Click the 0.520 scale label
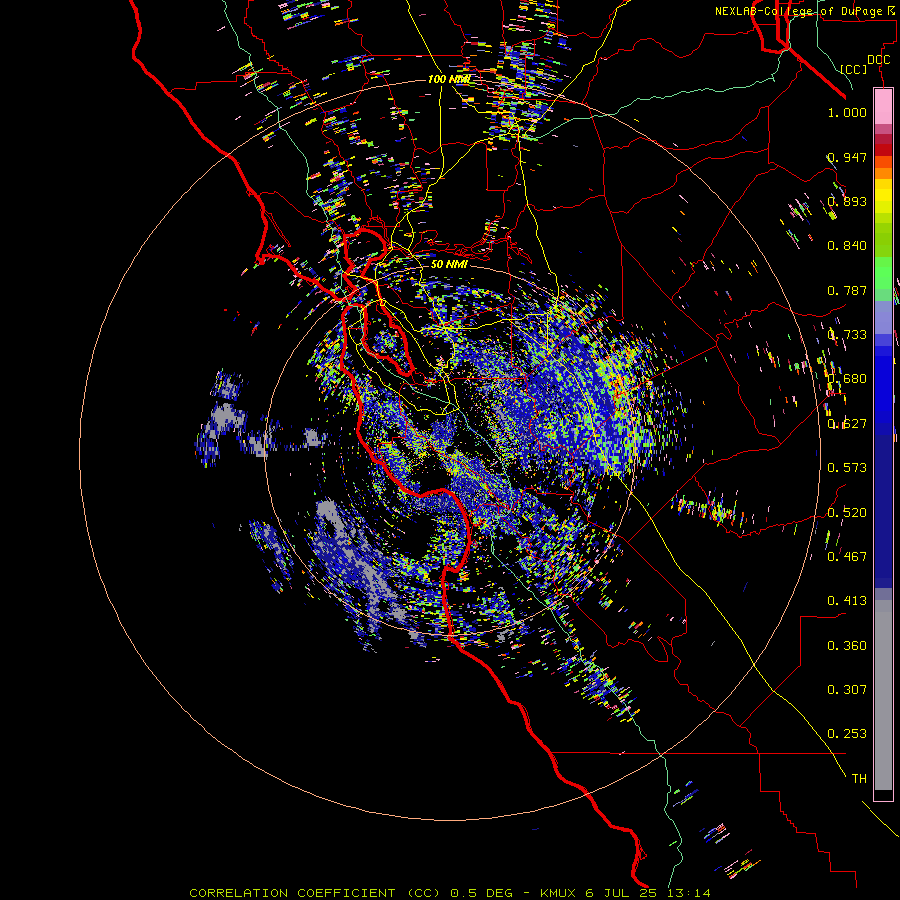This screenshot has height=900, width=900. 847,512
